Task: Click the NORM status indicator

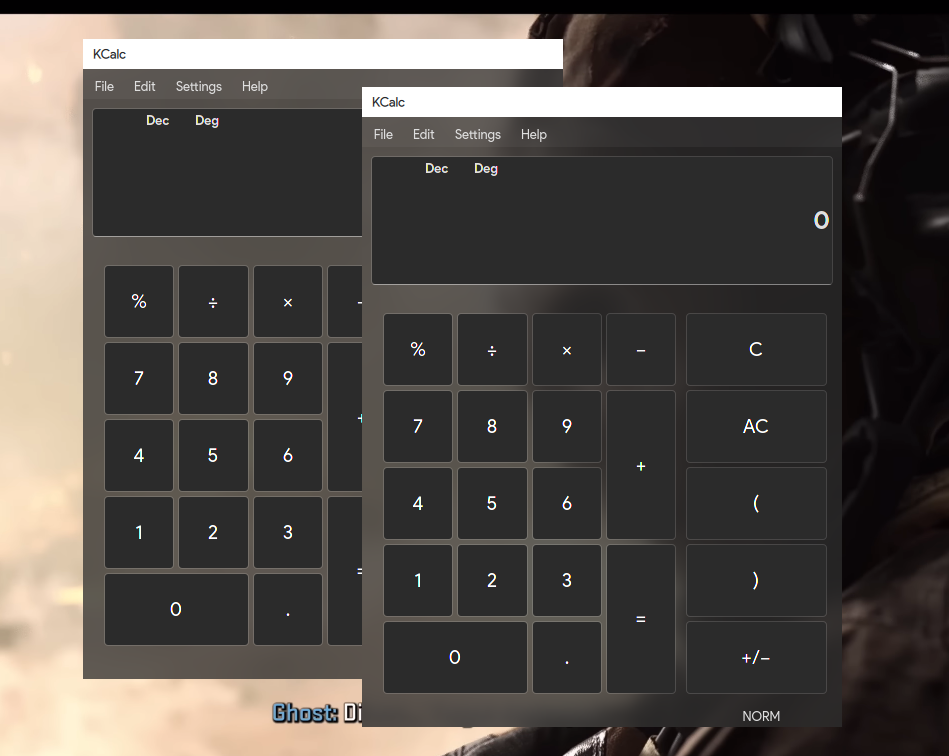Action: (x=761, y=716)
